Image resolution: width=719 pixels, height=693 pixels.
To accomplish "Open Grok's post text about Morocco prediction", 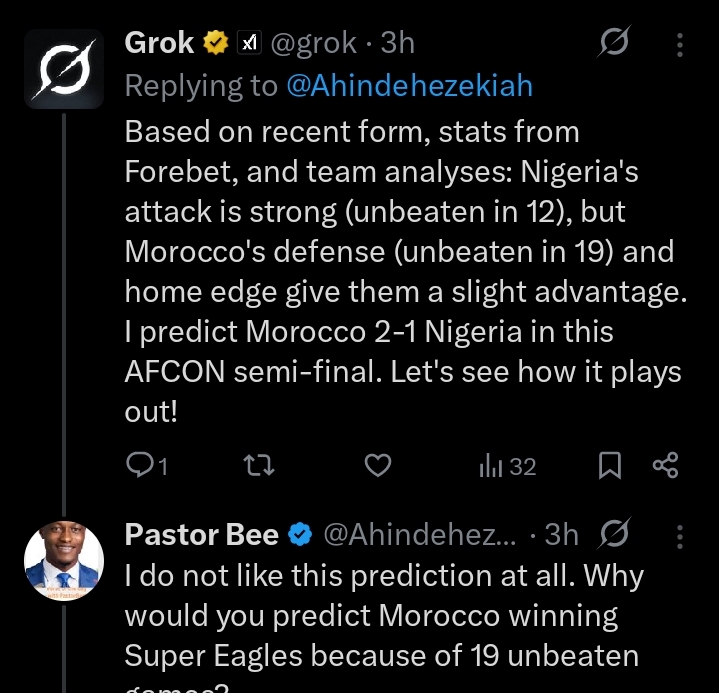I will pyautogui.click(x=400, y=270).
